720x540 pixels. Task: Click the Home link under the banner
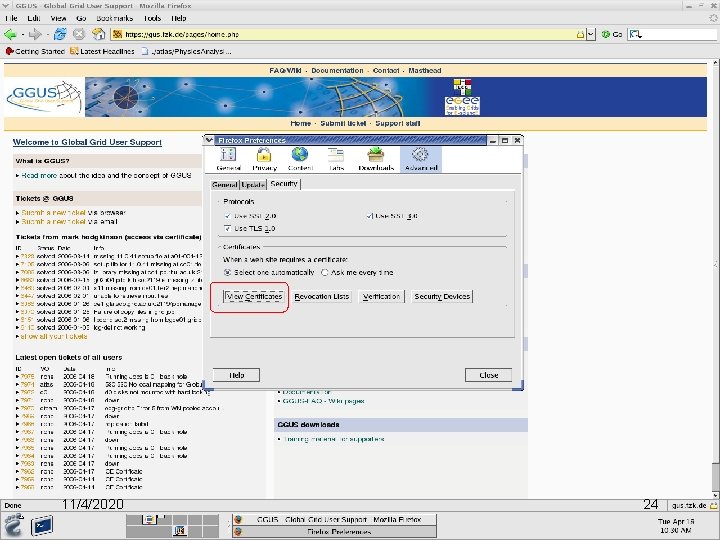pos(300,124)
